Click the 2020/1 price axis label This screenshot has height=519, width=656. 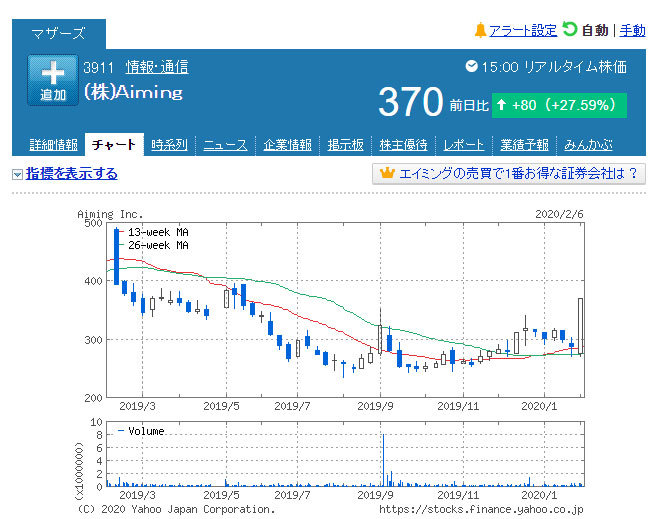(539, 406)
